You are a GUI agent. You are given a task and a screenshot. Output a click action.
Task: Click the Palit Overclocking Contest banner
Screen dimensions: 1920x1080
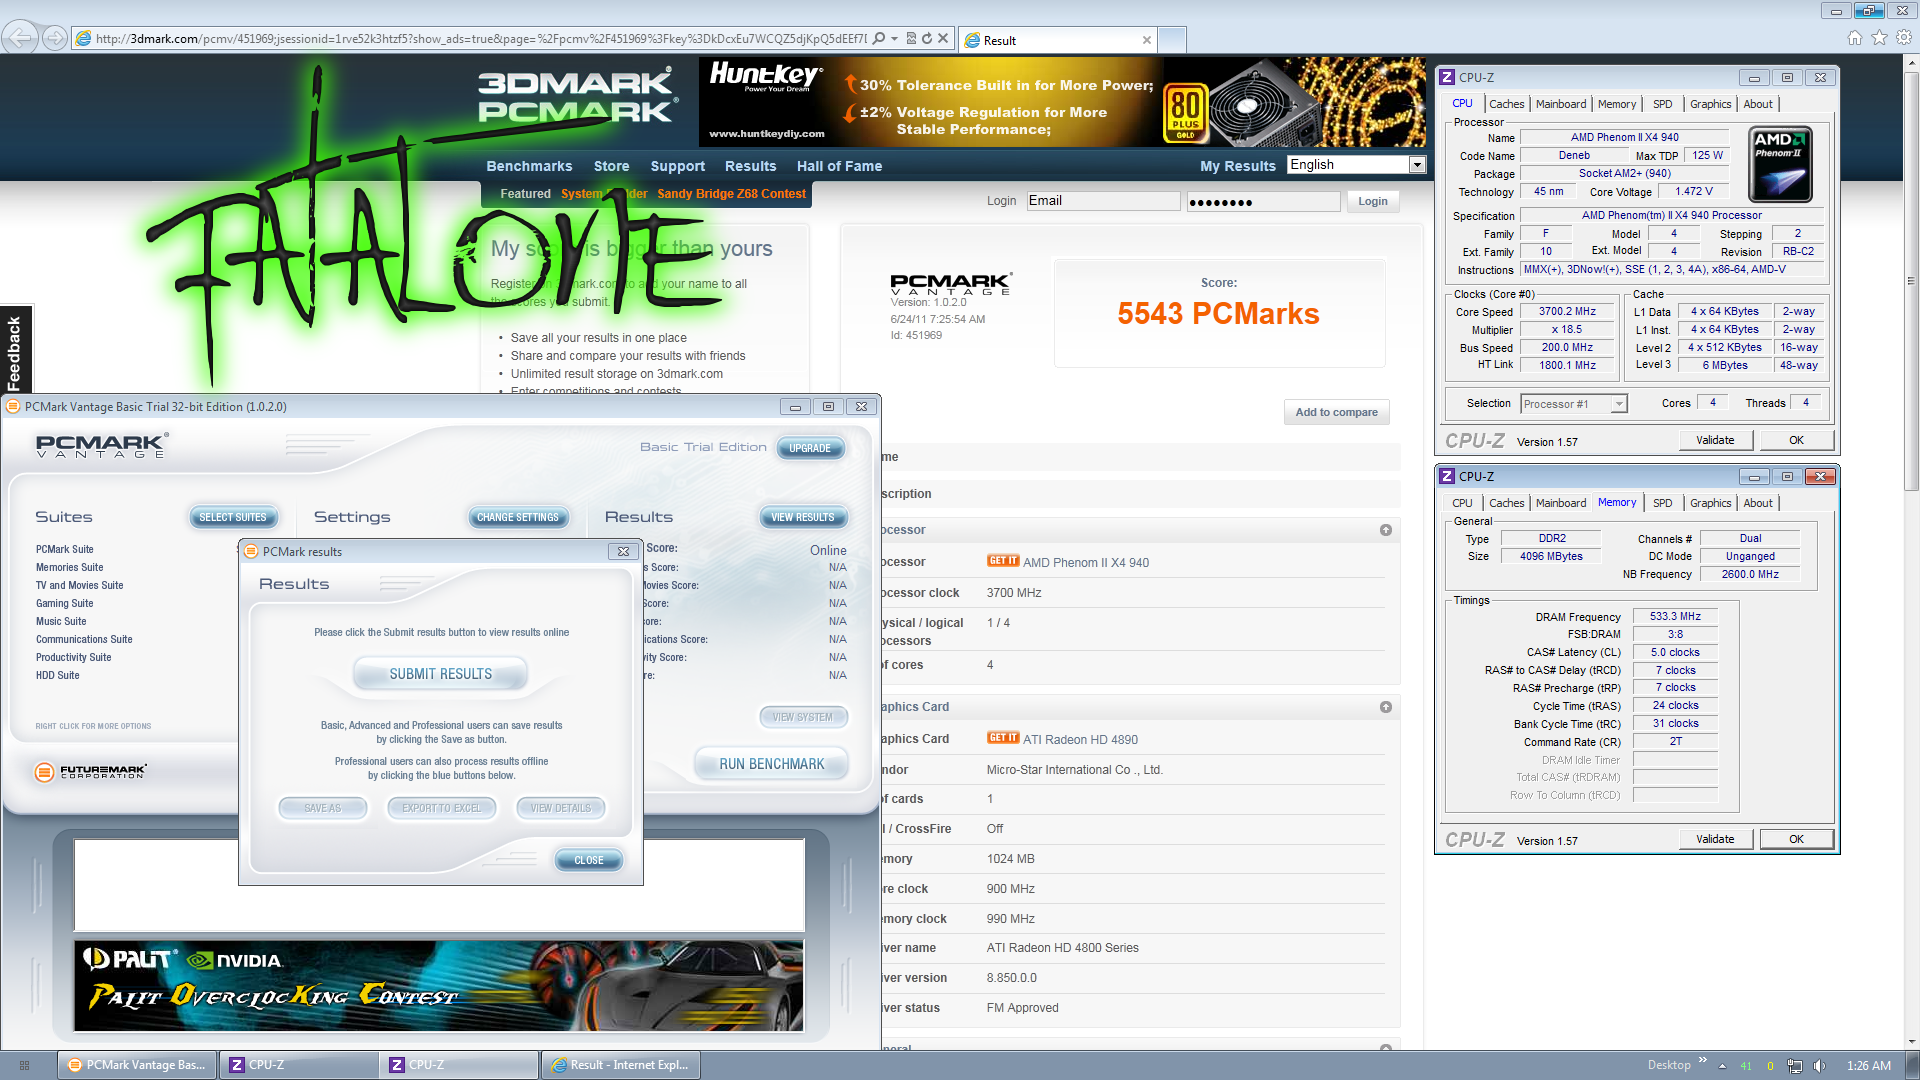[x=438, y=986]
